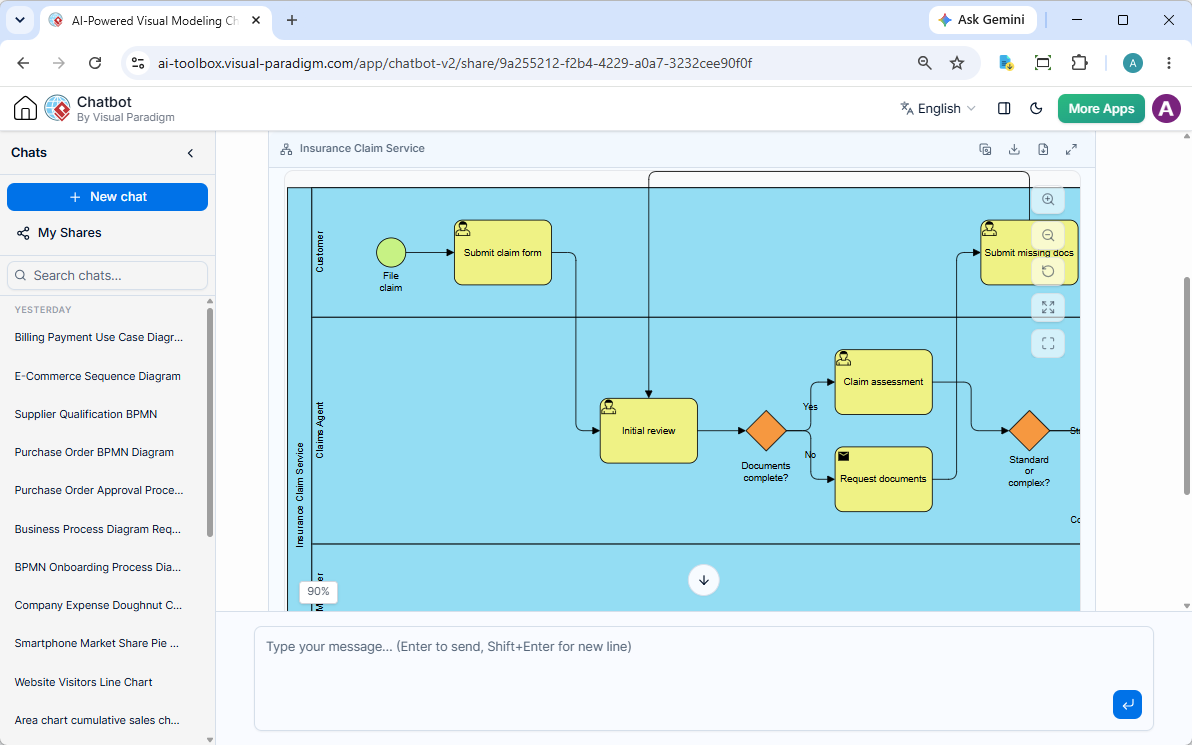Switch to dark mode with moon icon

tap(1036, 109)
